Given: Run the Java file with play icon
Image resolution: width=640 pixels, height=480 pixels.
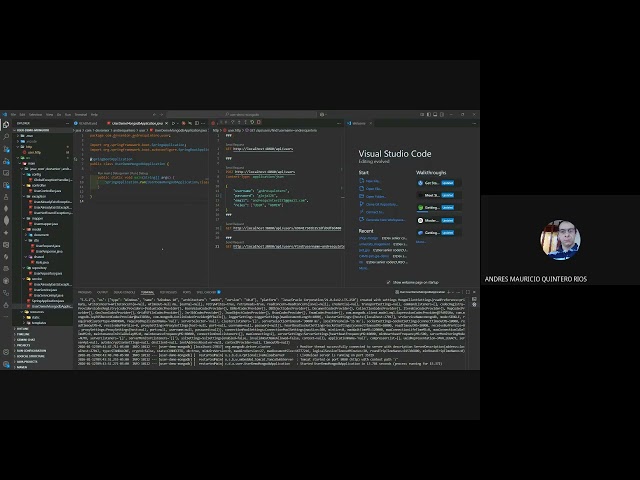Looking at the screenshot, I should pos(173,123).
